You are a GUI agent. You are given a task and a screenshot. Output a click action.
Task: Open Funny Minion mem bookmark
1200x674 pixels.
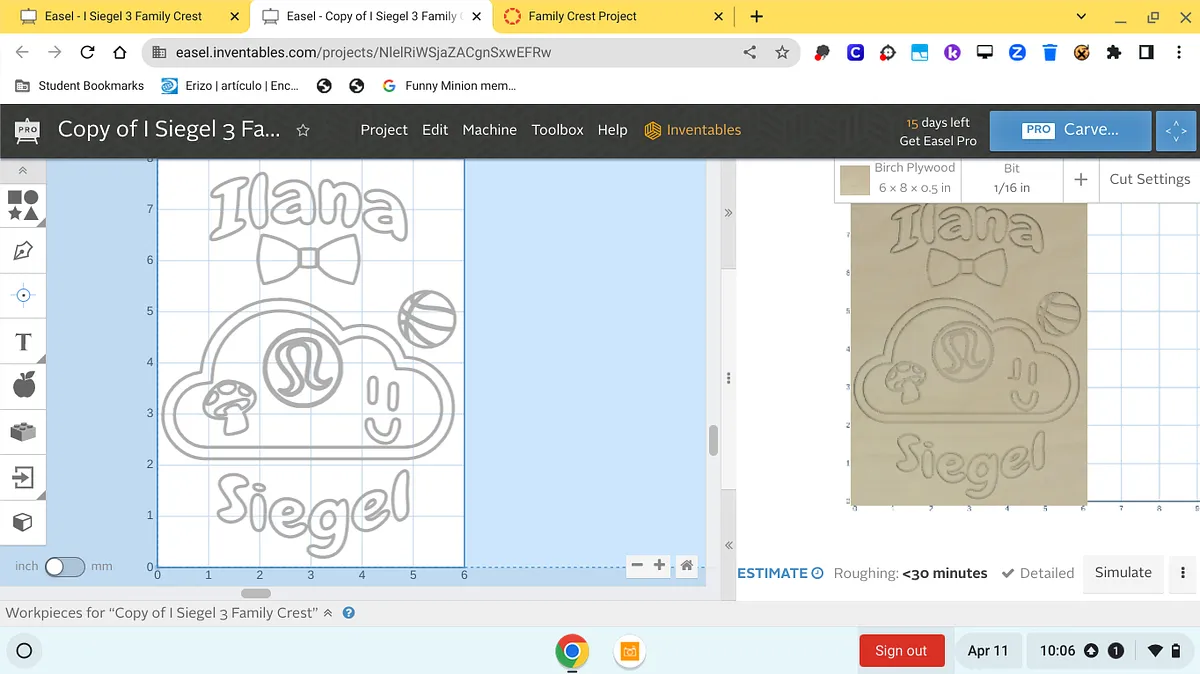coord(449,86)
